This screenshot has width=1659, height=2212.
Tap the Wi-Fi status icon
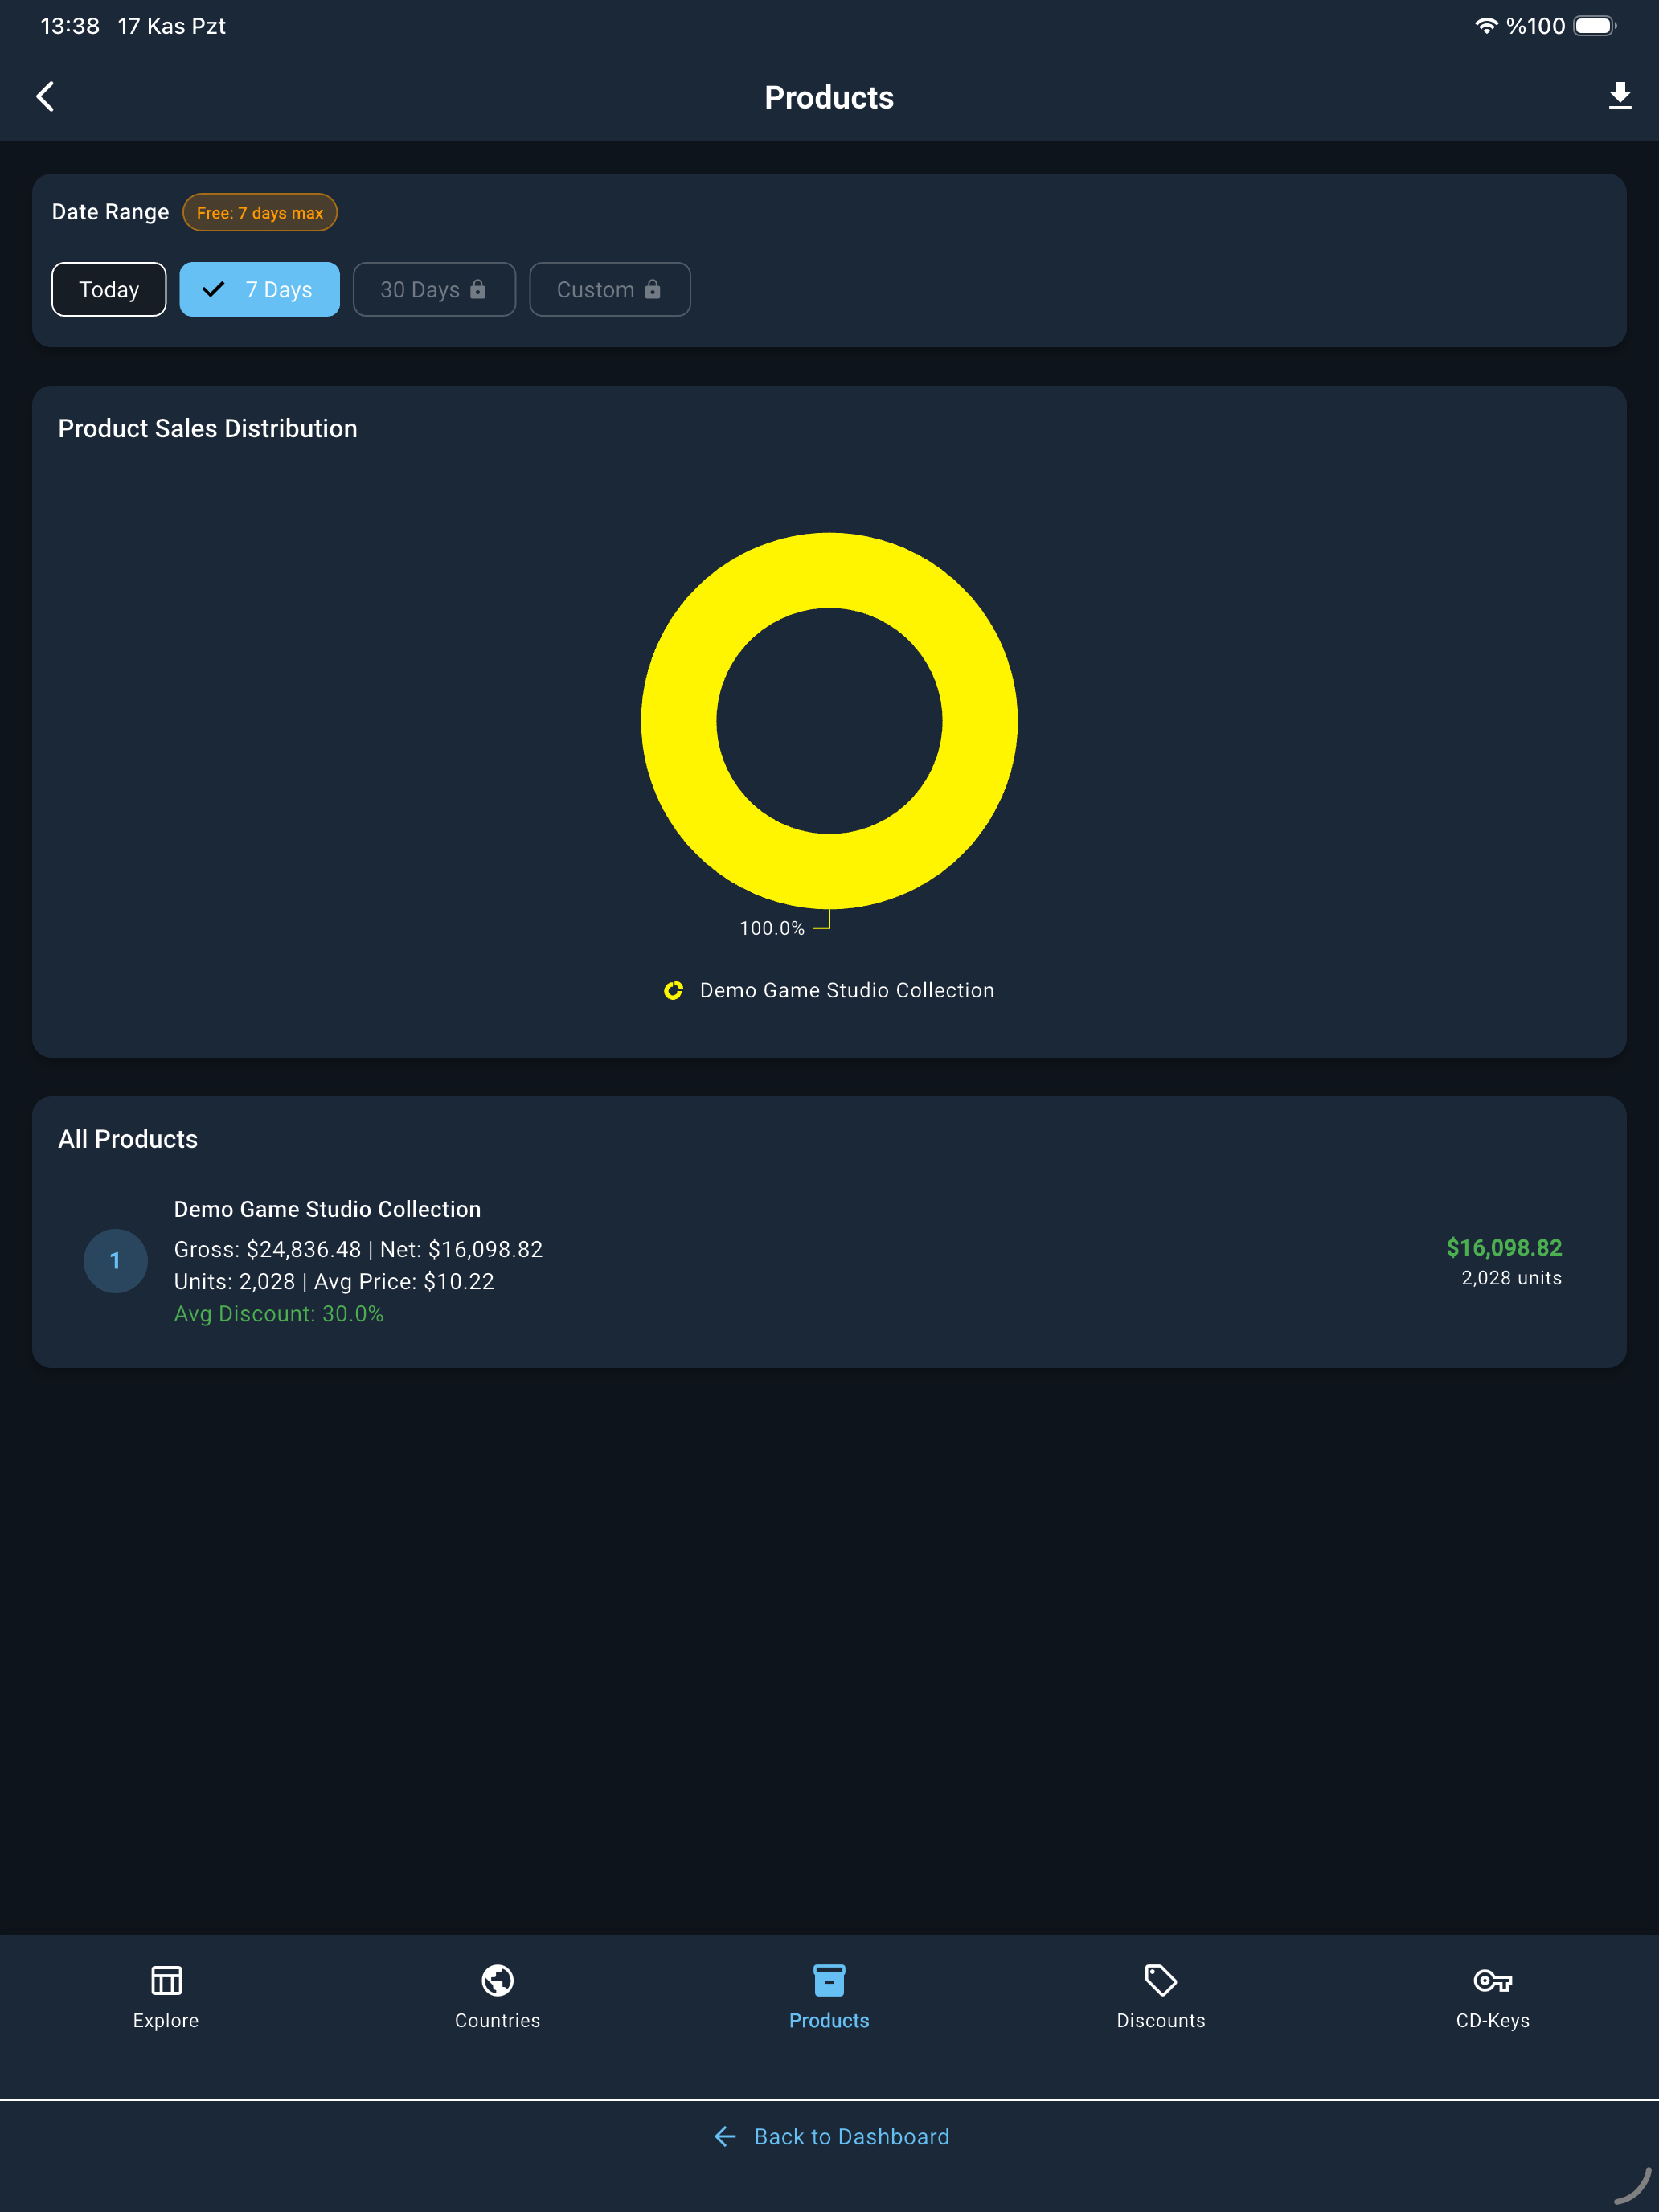1486,26
